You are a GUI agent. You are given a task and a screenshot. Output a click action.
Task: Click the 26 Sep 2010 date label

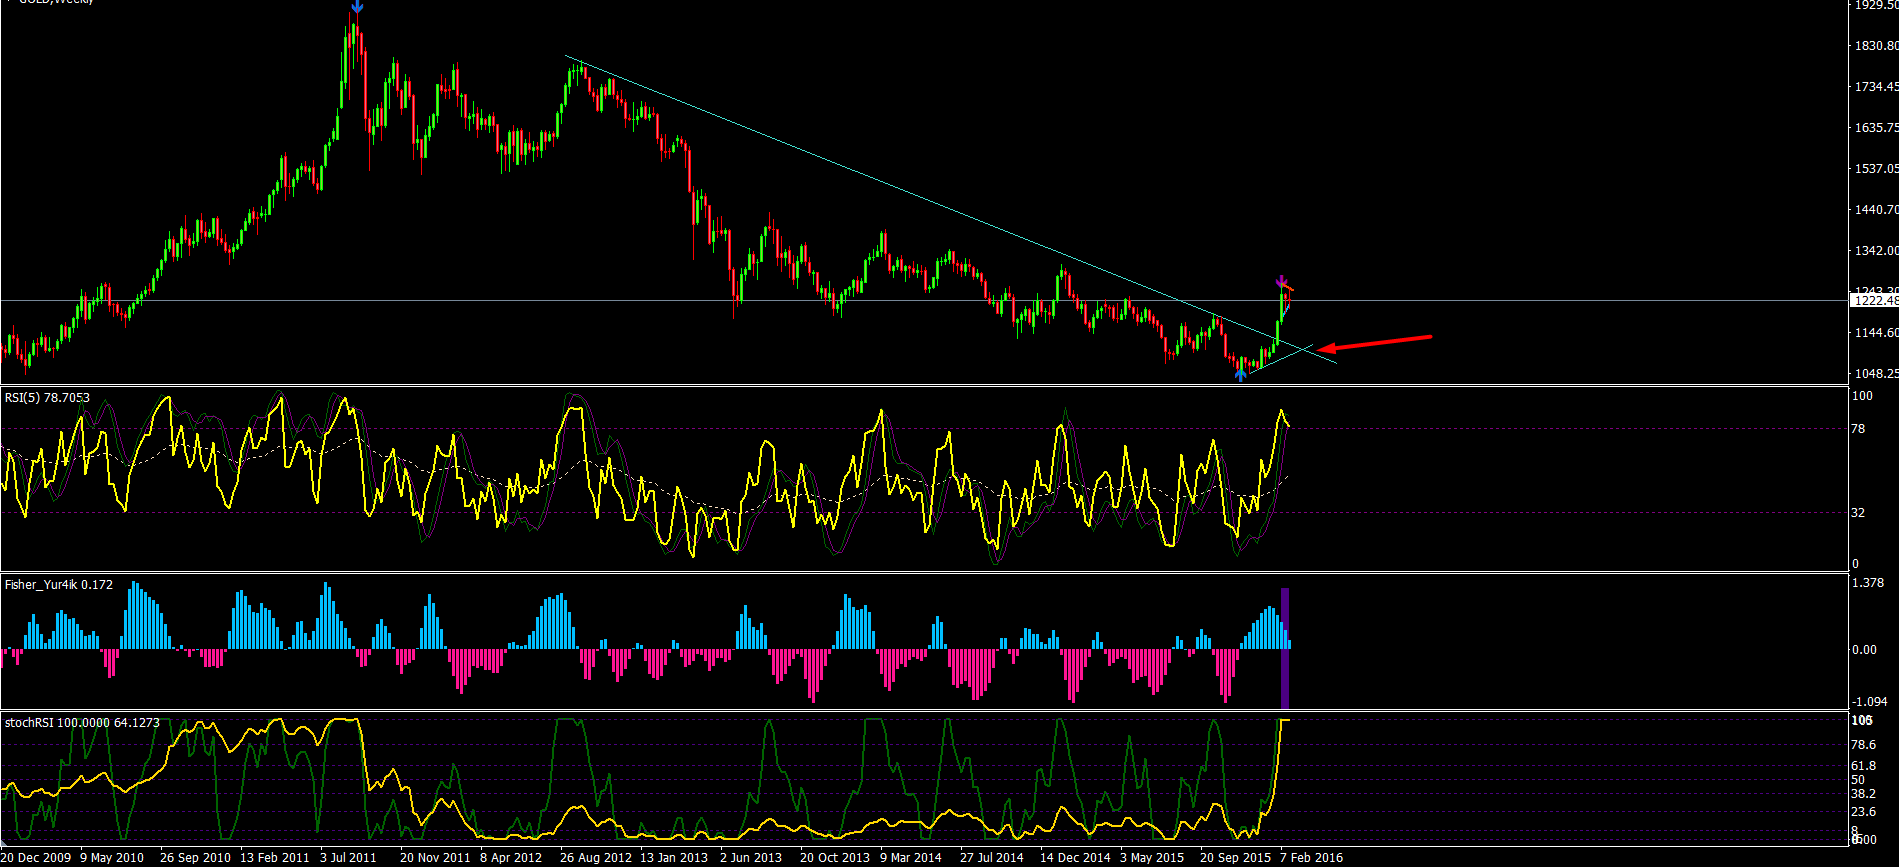point(195,858)
